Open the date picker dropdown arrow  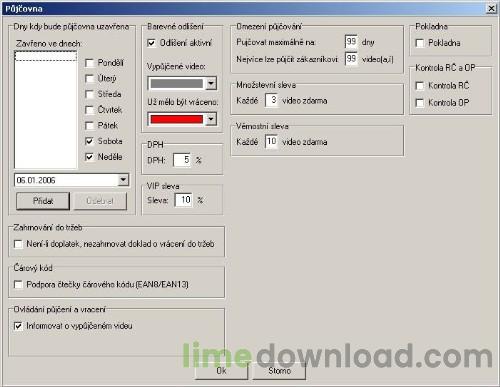(123, 180)
